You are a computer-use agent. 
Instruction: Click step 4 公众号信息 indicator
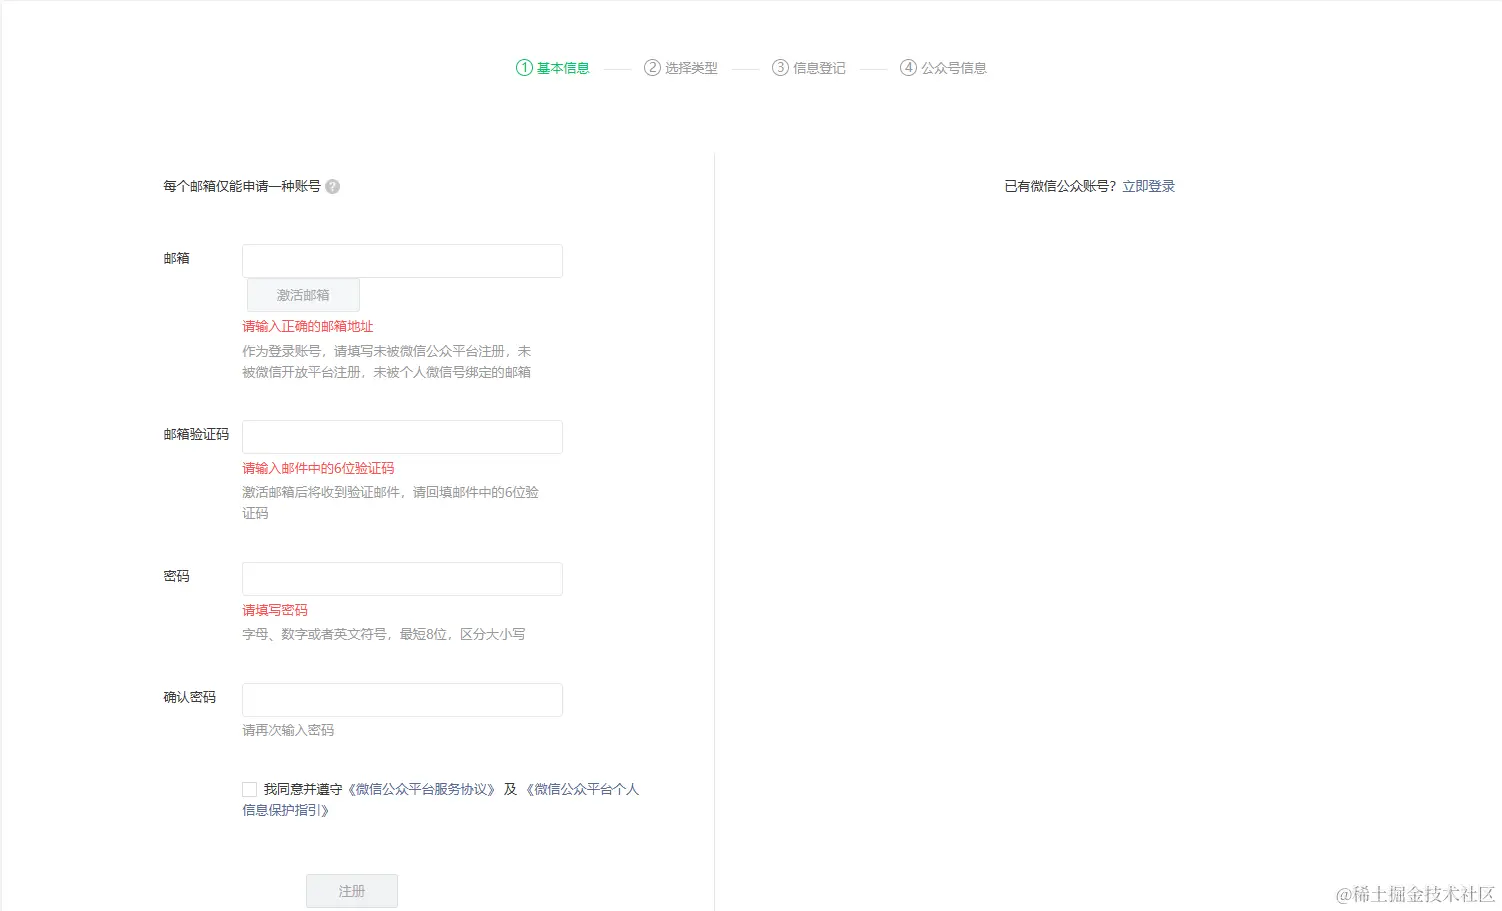943,68
